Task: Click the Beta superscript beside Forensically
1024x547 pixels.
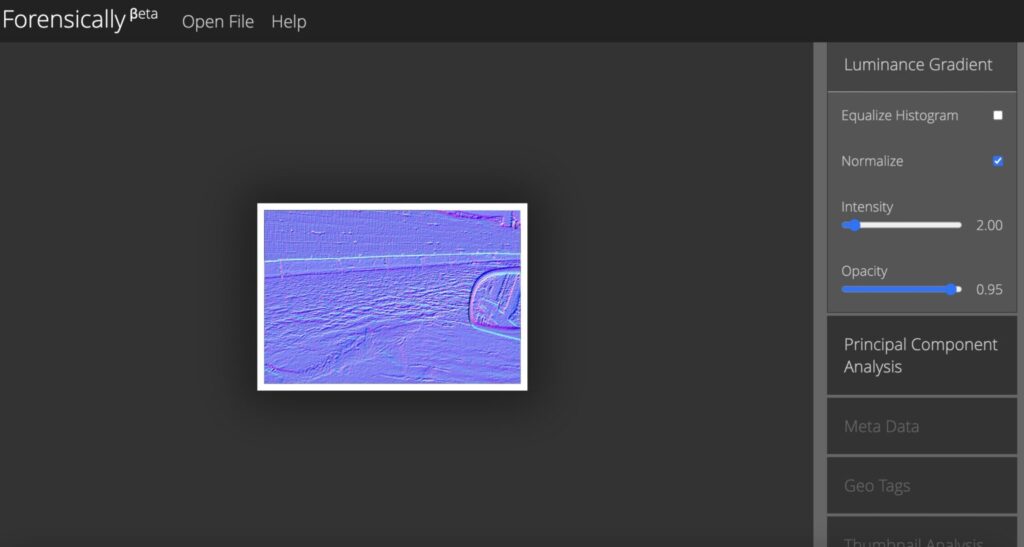Action: click(x=143, y=14)
